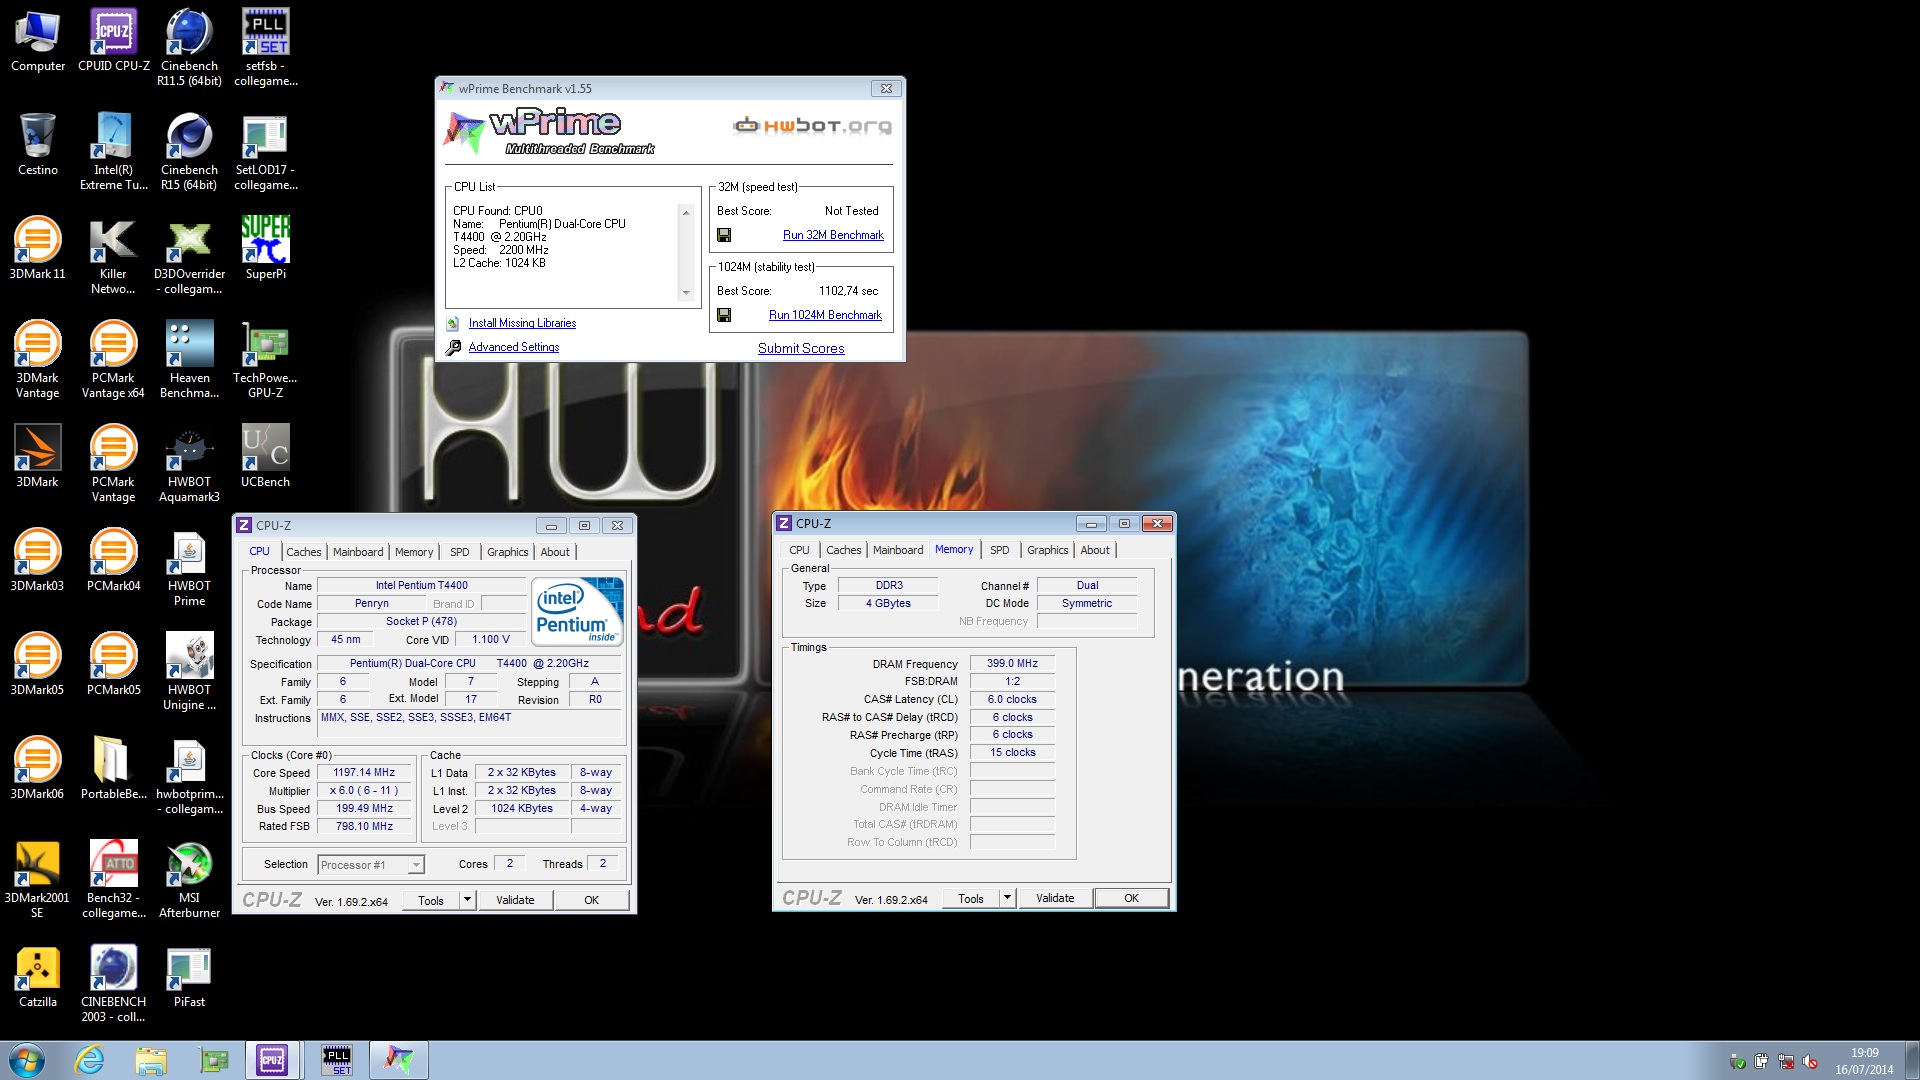Open PiFast desktop shortcut

click(189, 976)
